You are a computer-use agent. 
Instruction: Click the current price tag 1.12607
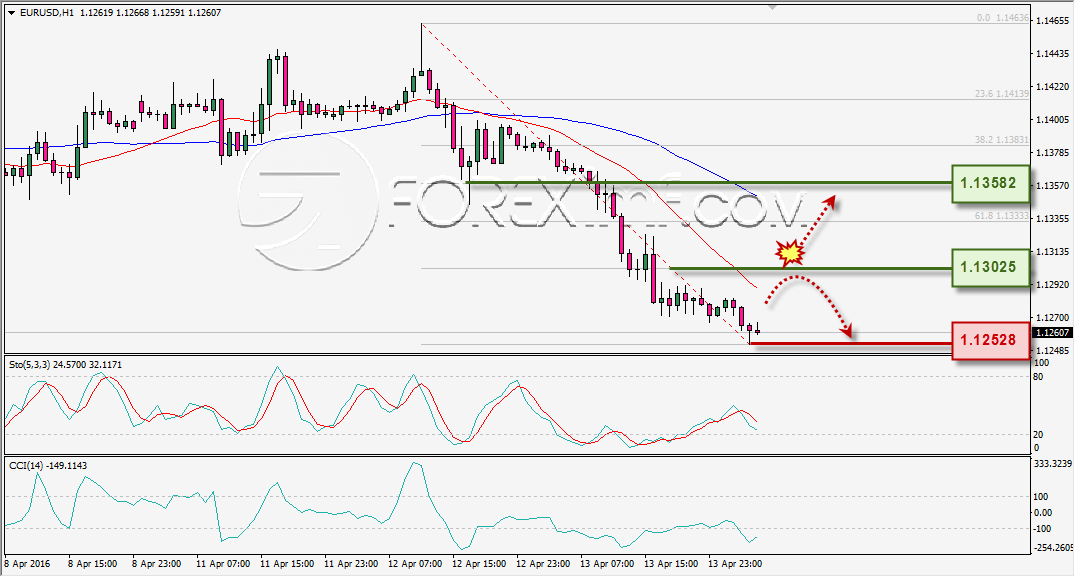pyautogui.click(x=1052, y=332)
